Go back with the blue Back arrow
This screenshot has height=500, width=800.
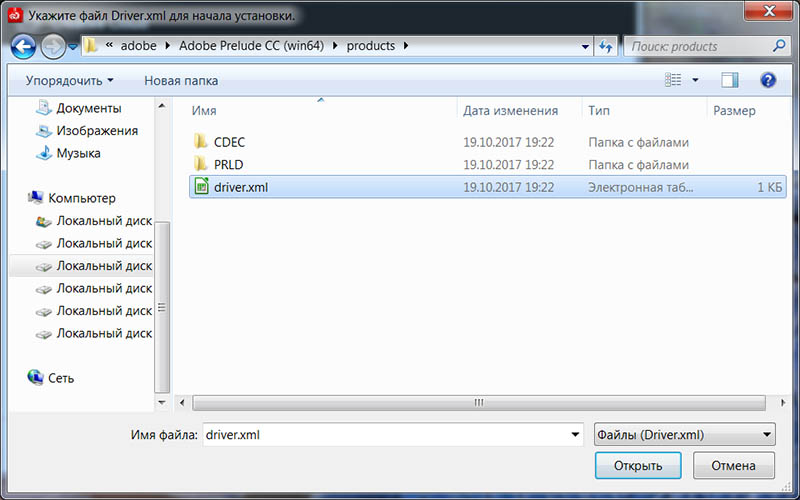23,47
